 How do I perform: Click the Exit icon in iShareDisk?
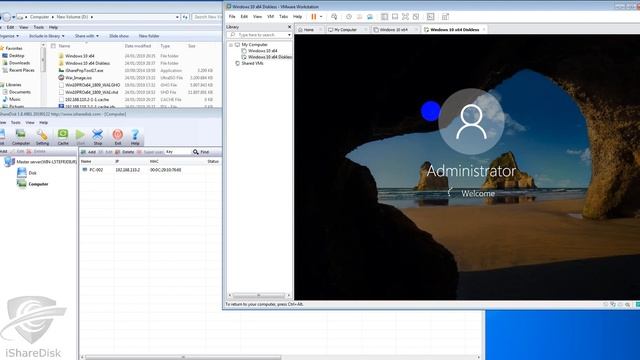118,137
